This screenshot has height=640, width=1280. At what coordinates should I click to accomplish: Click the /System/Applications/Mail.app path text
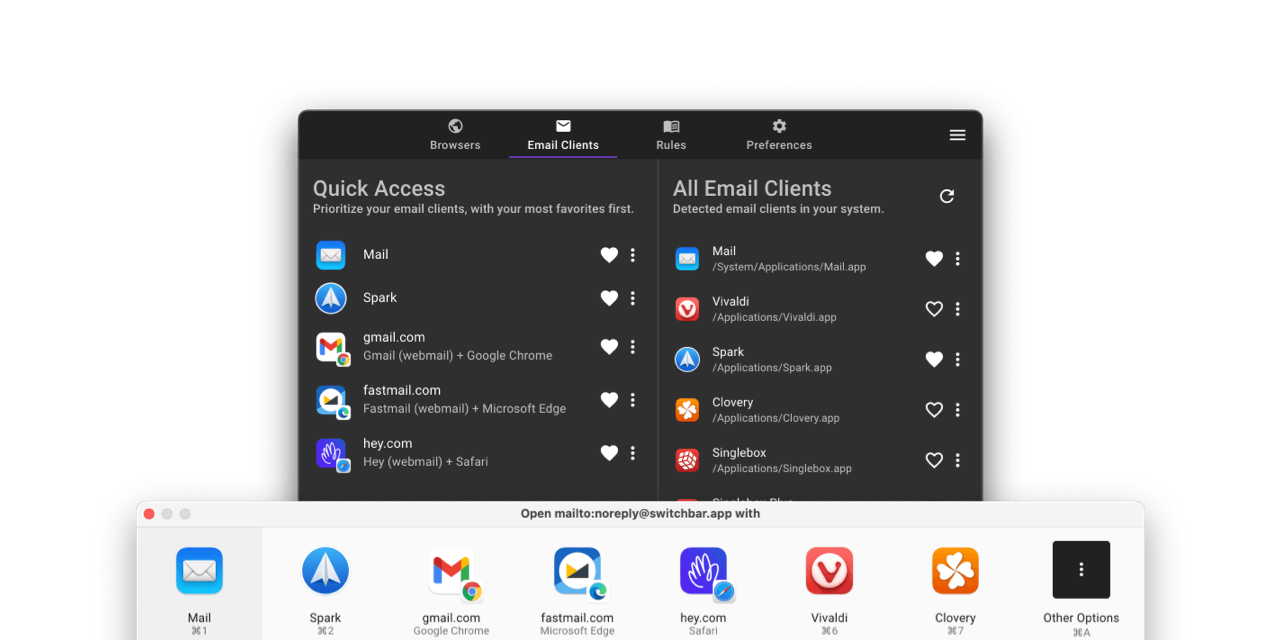point(789,267)
